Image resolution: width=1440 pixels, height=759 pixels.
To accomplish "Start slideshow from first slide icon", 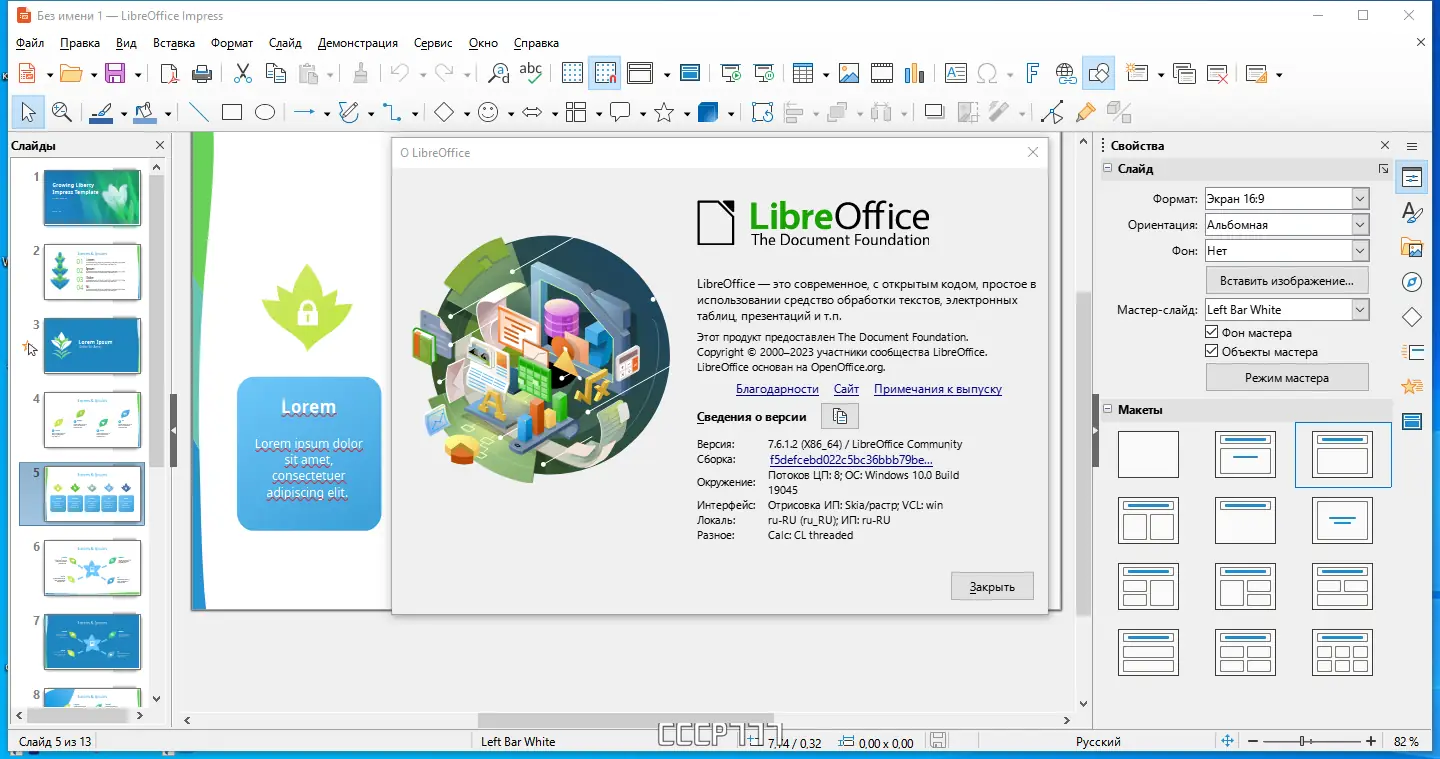I will [733, 73].
